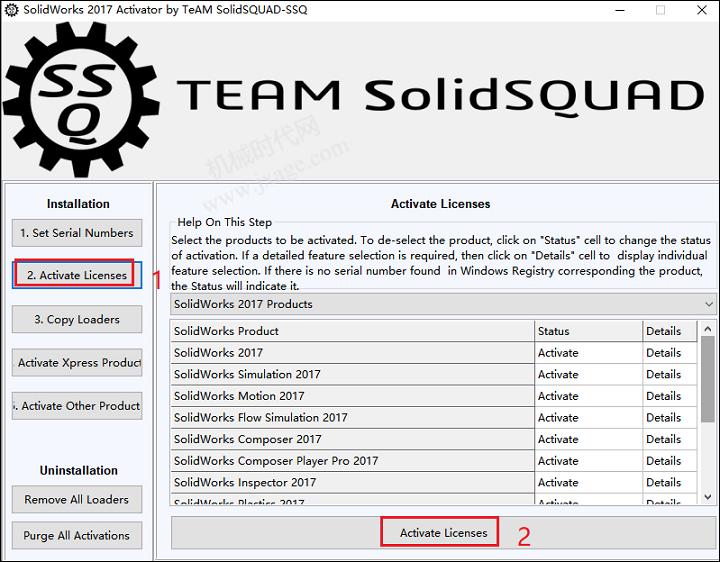The height and width of the screenshot is (562, 720).
Task: Open Details for SolidWorks Simulation 2017
Action: point(670,374)
